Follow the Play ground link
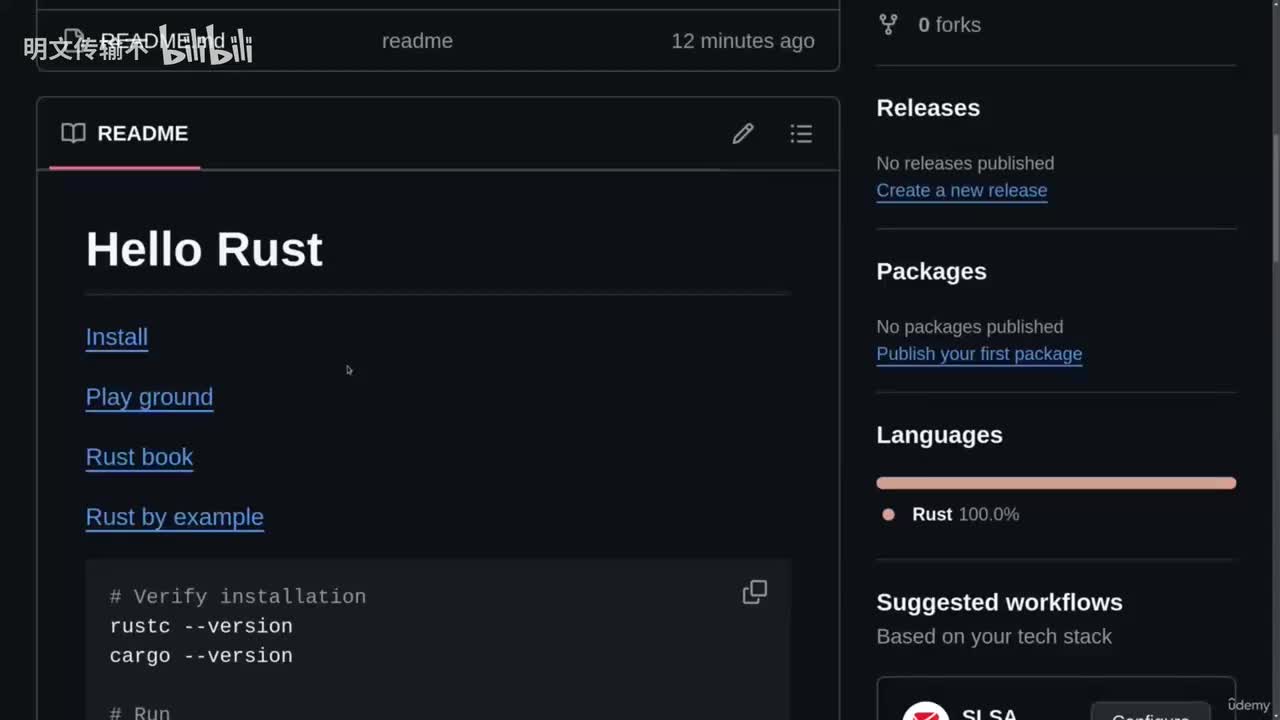1280x720 pixels. [149, 397]
